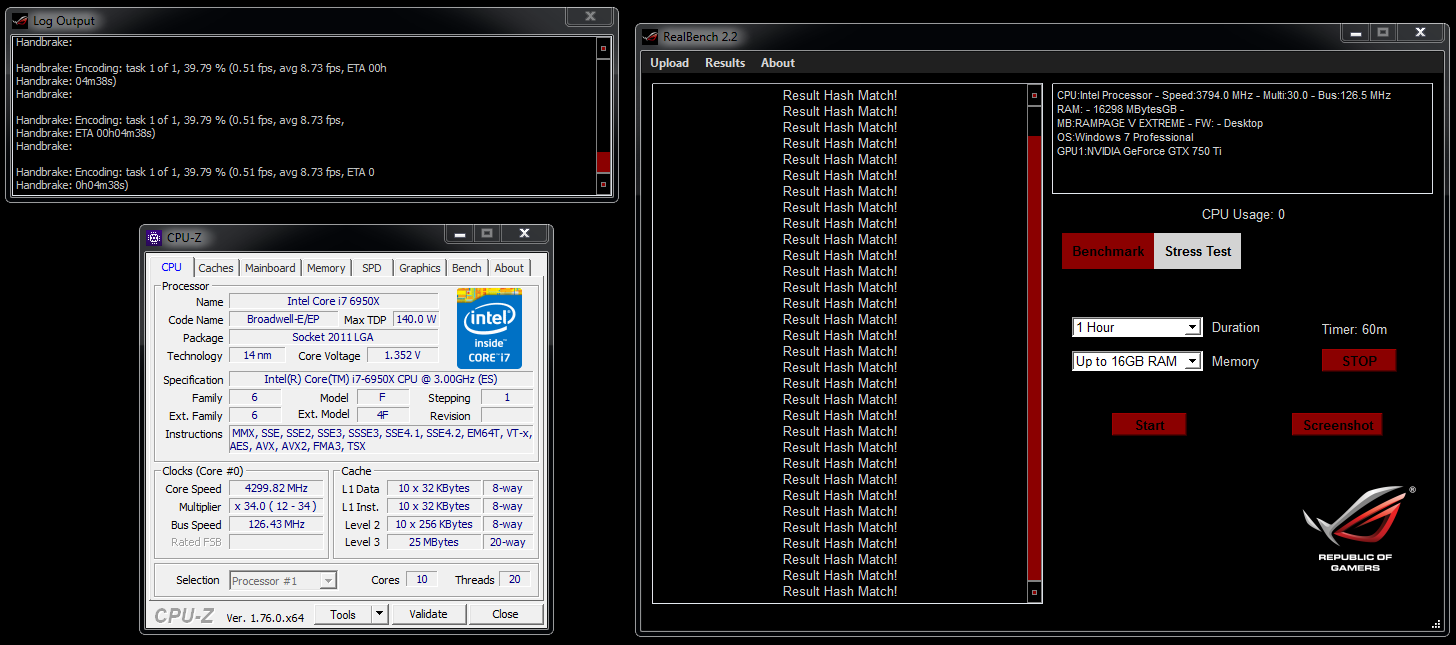Viewport: 1456px width, 645px height.
Task: Select the Stress Test tab
Action: tap(1197, 251)
